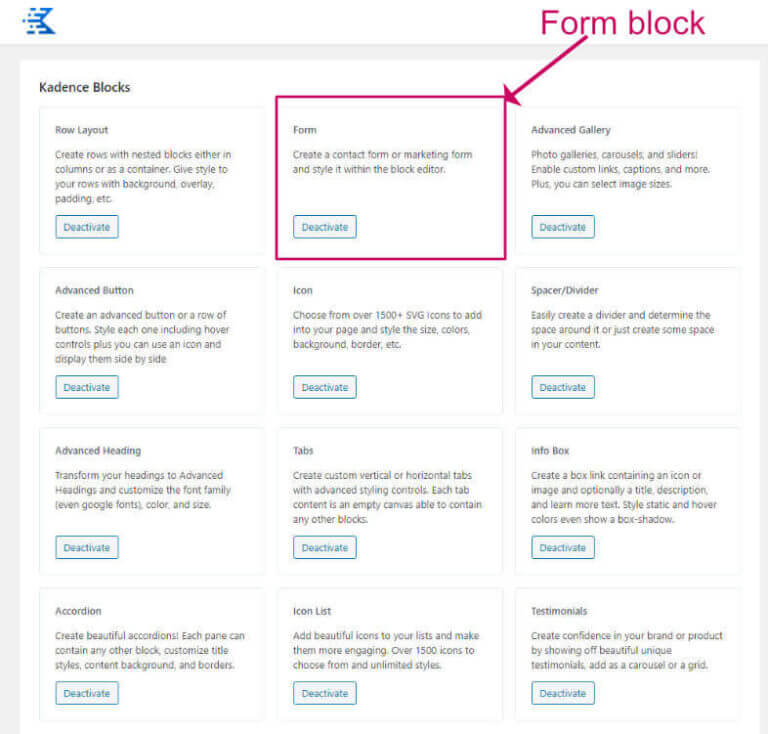Deactivate the Icon block

point(325,387)
